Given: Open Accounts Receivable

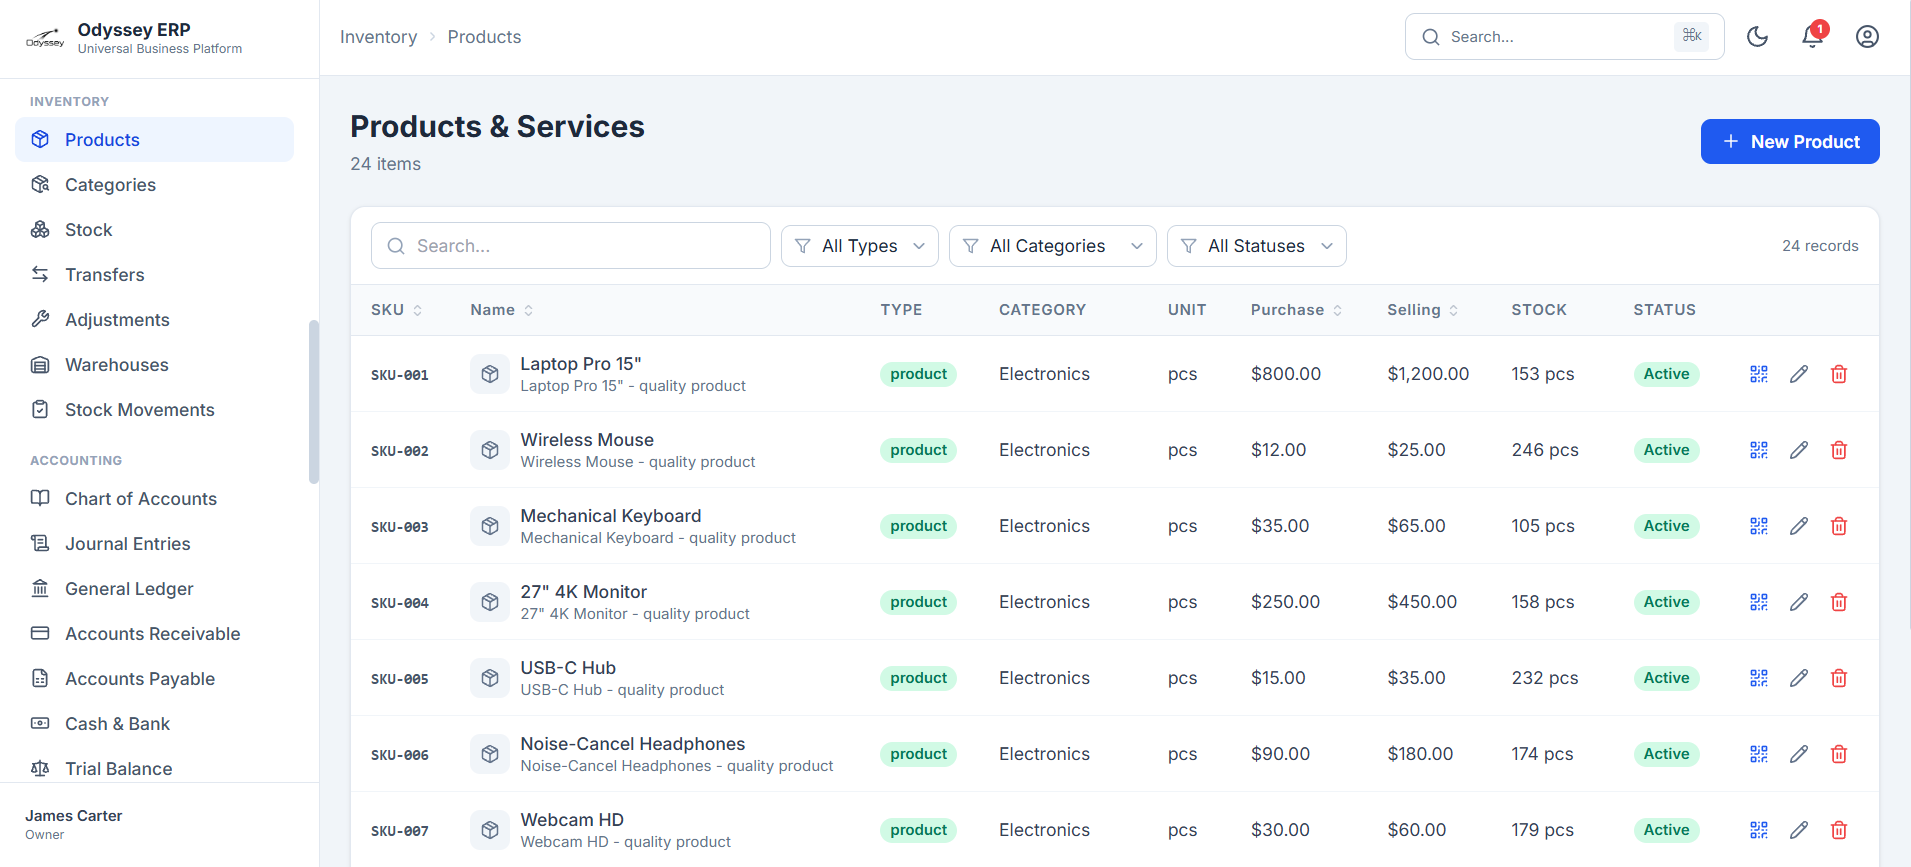Looking at the screenshot, I should point(154,634).
